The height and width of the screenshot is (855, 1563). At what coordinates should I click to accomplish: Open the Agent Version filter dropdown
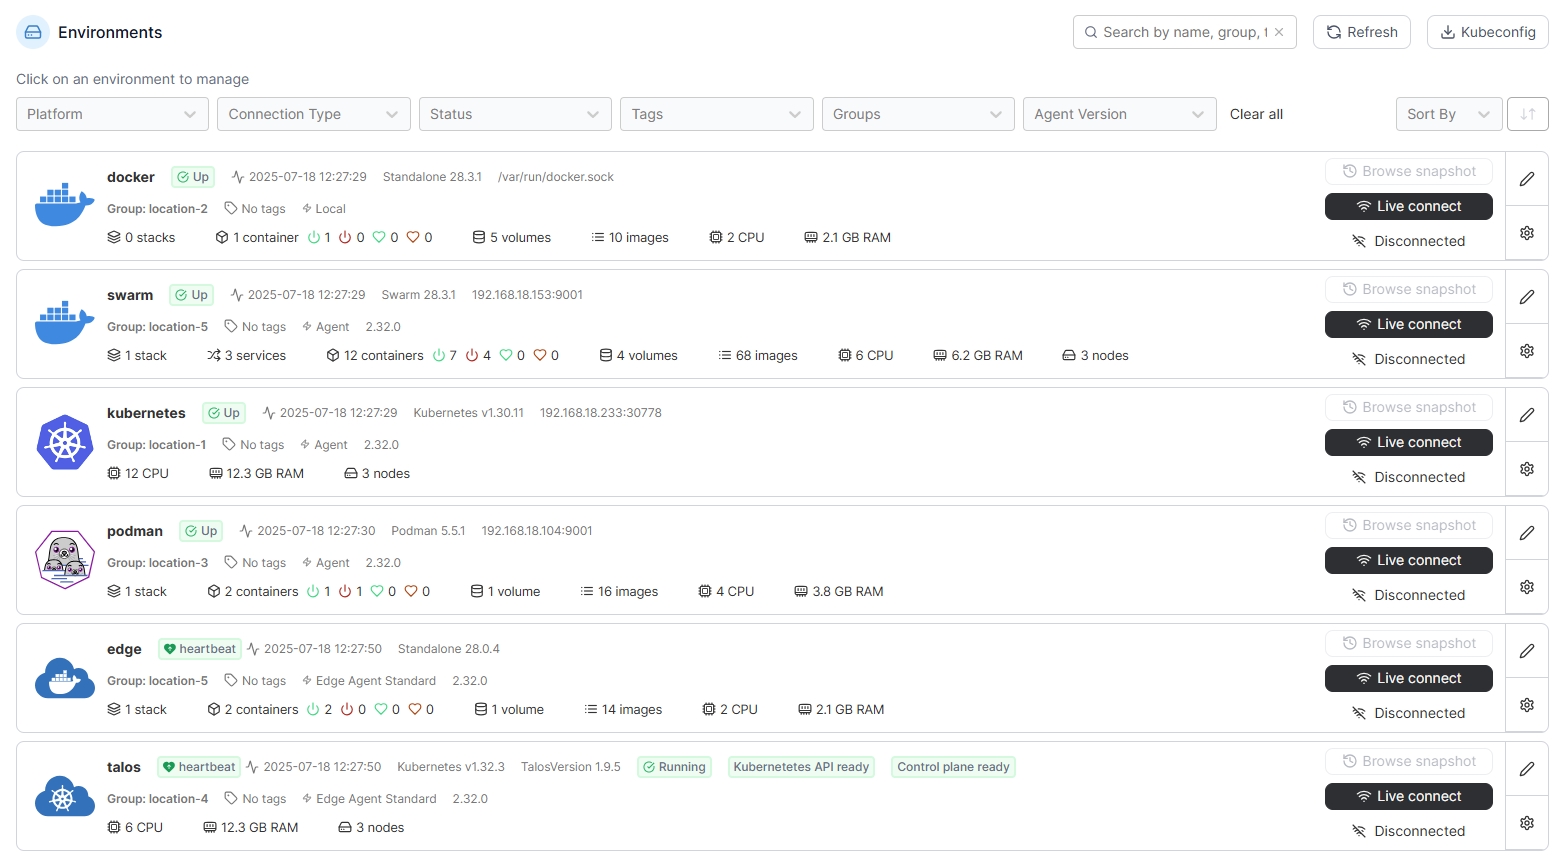(x=1118, y=114)
